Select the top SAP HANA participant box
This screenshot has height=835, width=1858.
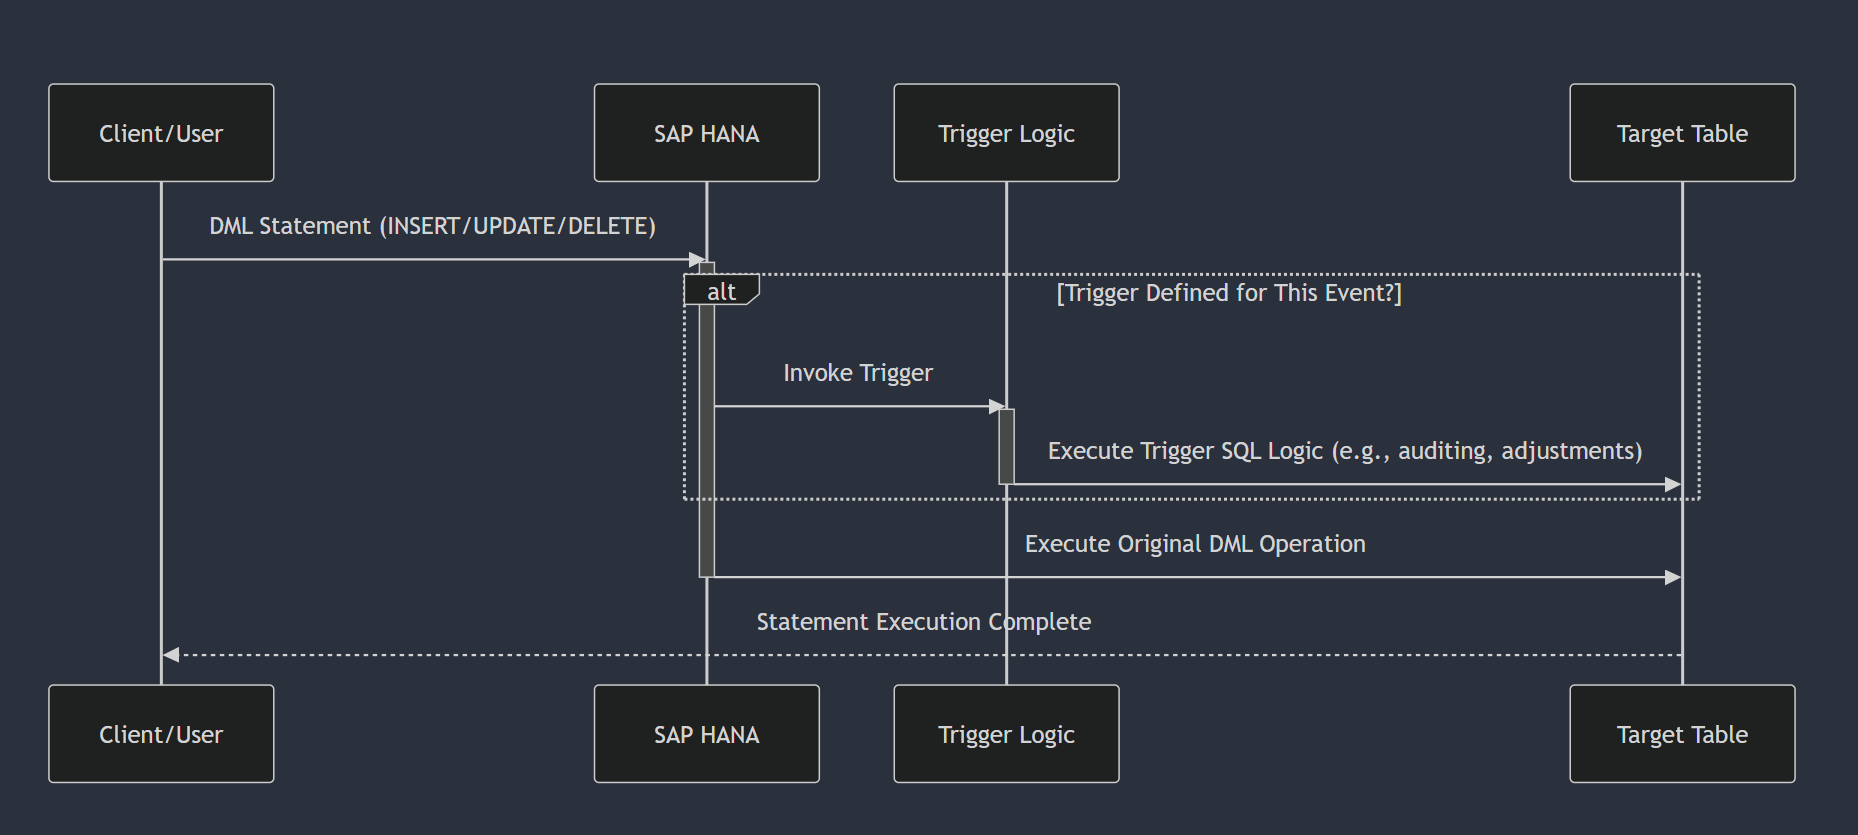pyautogui.click(x=706, y=133)
